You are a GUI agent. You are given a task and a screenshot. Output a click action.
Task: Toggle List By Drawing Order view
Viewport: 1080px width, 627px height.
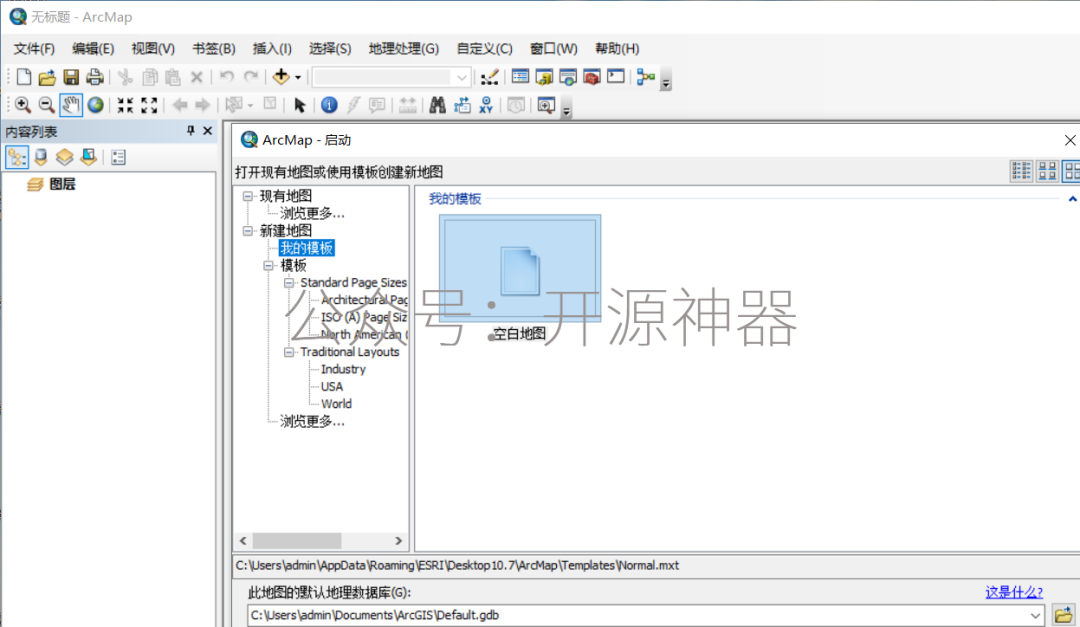(x=17, y=157)
